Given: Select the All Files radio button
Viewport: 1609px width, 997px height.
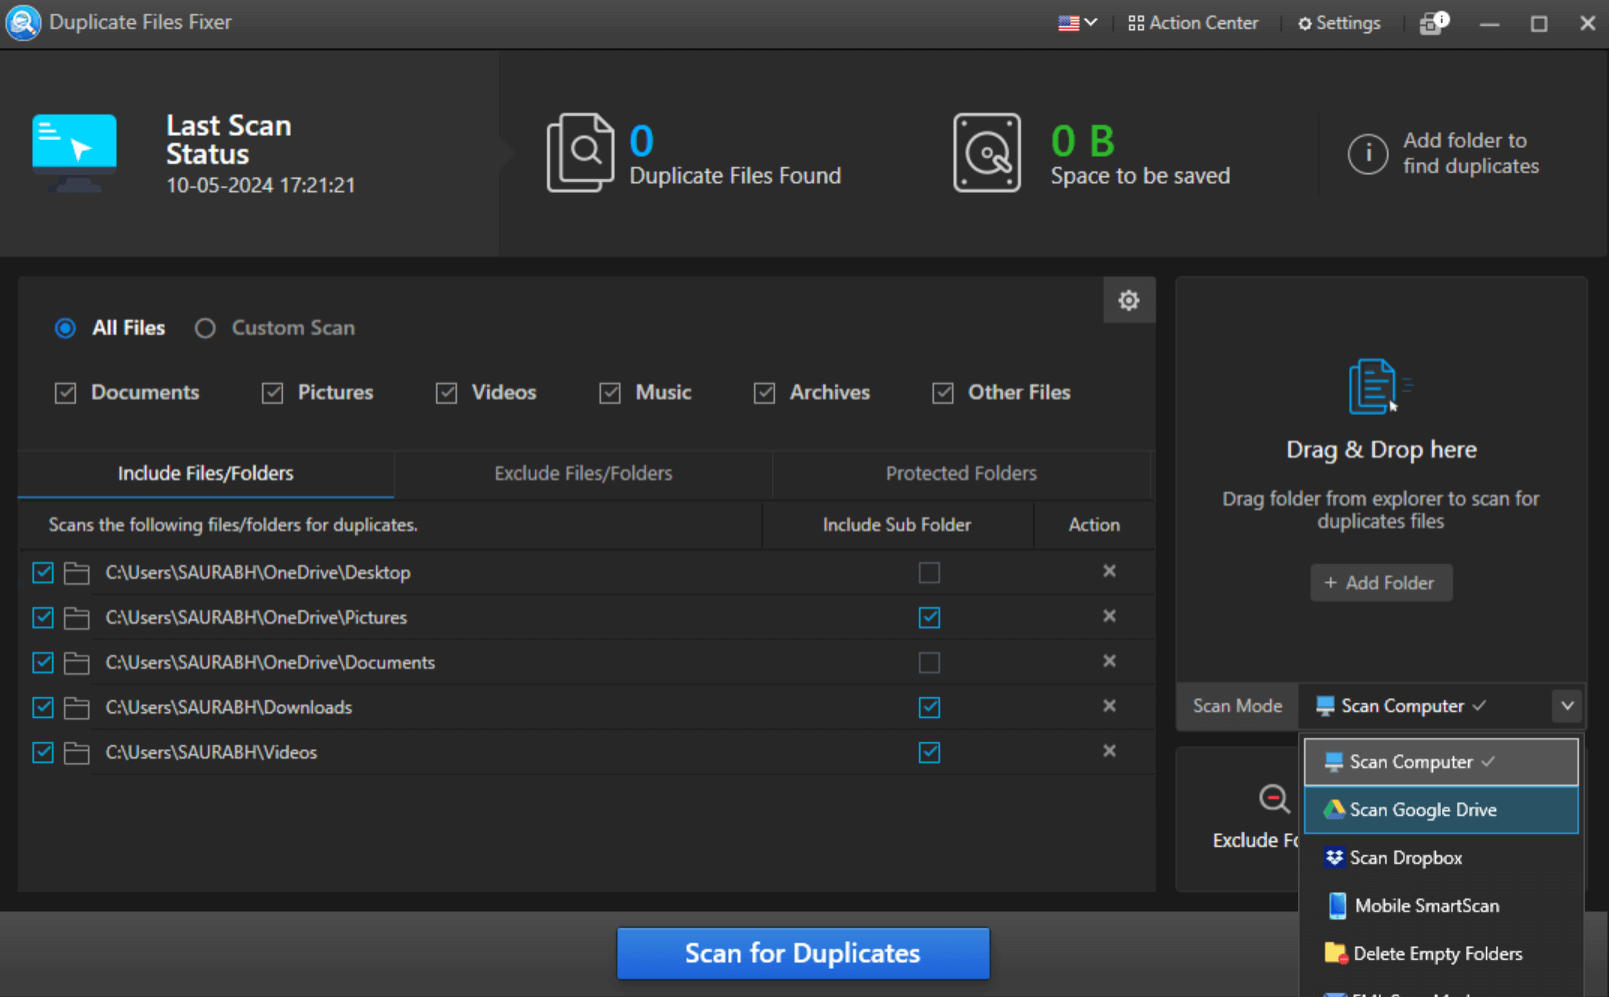Looking at the screenshot, I should tap(65, 328).
